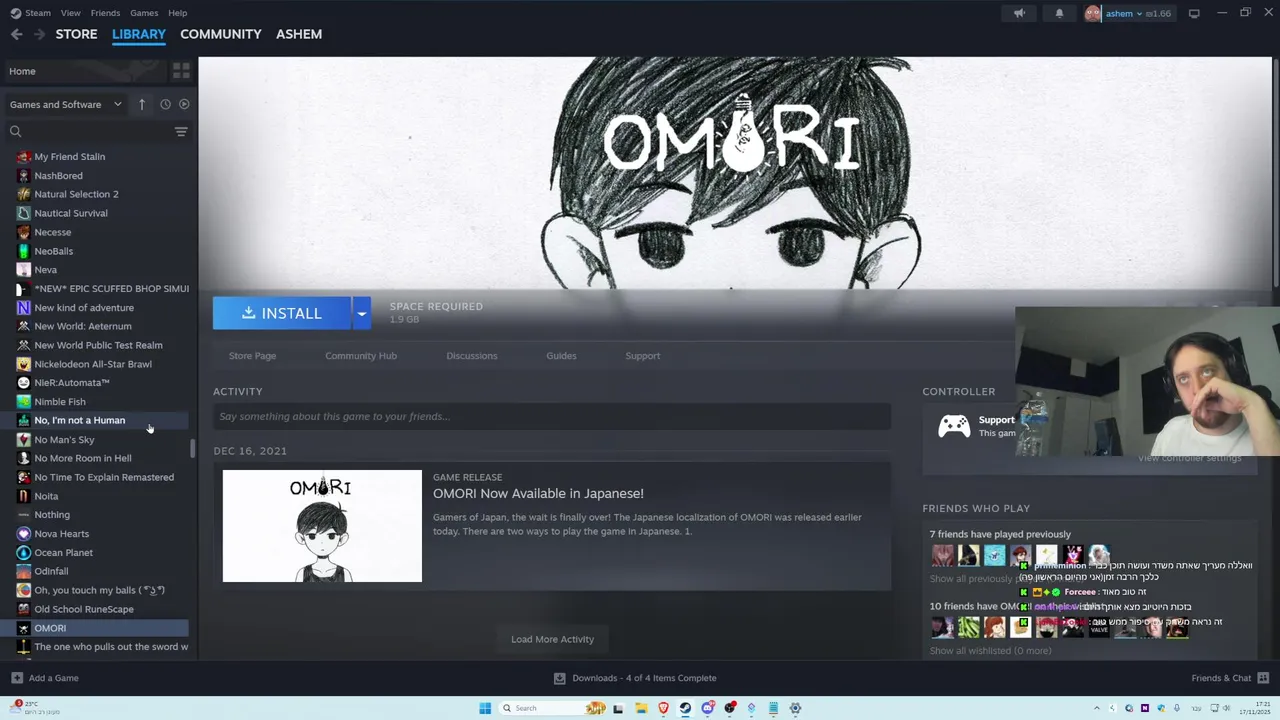Switch to the COMMUNITY tab
Image resolution: width=1280 pixels, height=720 pixels.
pos(221,34)
